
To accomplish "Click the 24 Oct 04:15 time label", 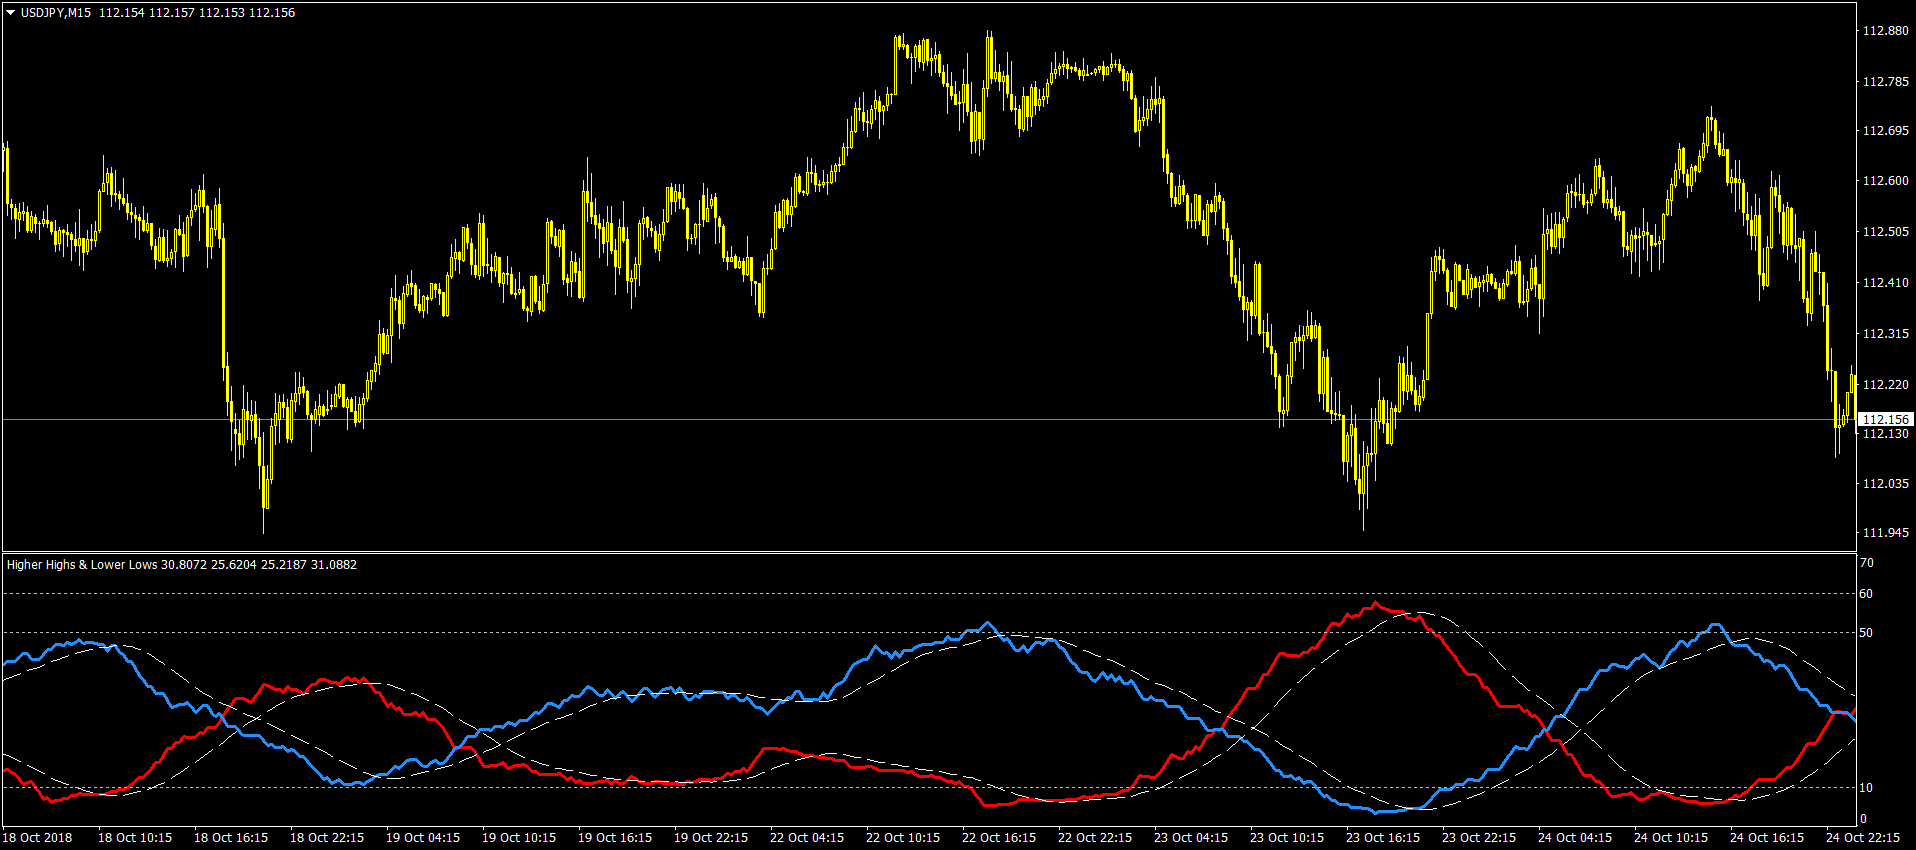I will (1575, 838).
